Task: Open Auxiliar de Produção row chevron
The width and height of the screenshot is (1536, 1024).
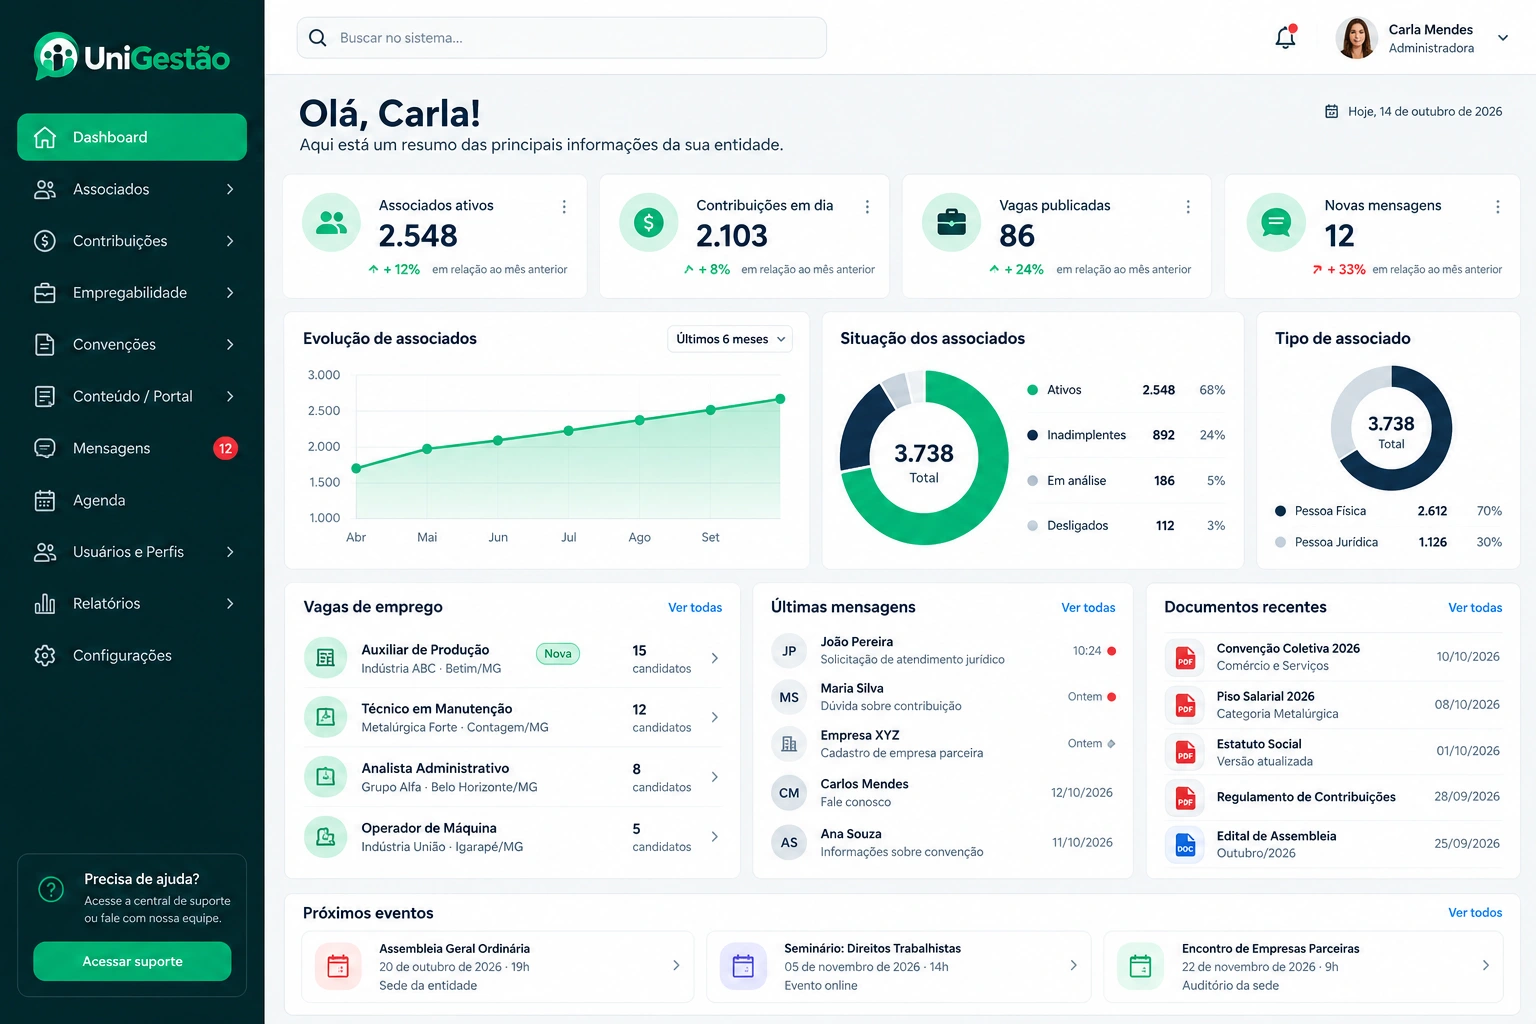Action: point(715,657)
